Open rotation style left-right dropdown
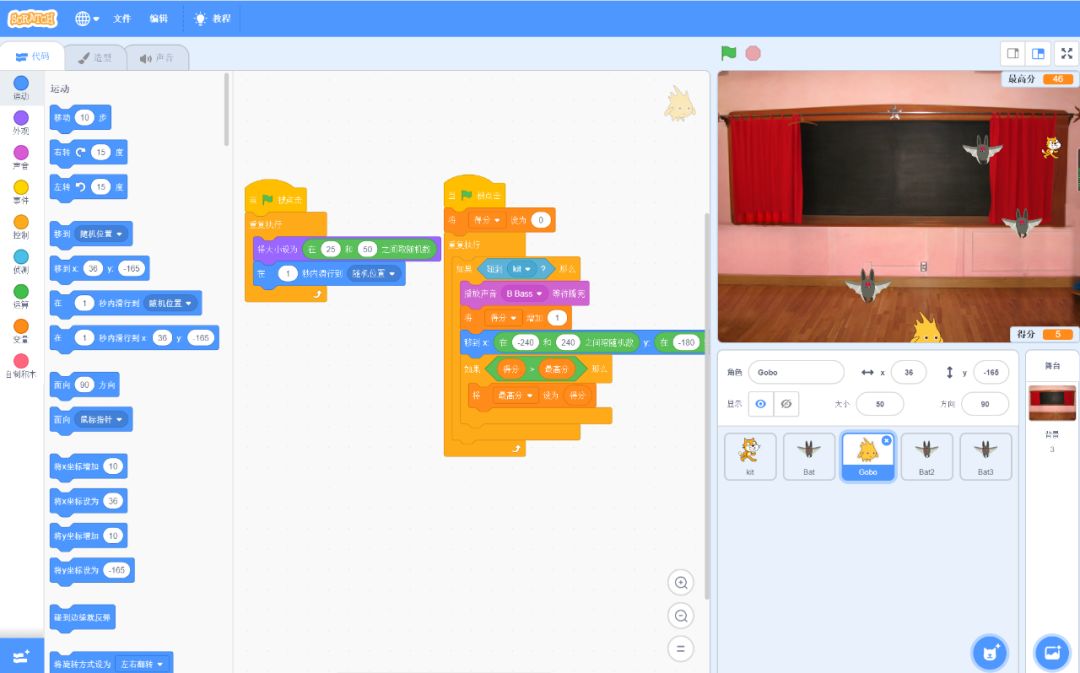The height and width of the screenshot is (673, 1080). point(141,664)
